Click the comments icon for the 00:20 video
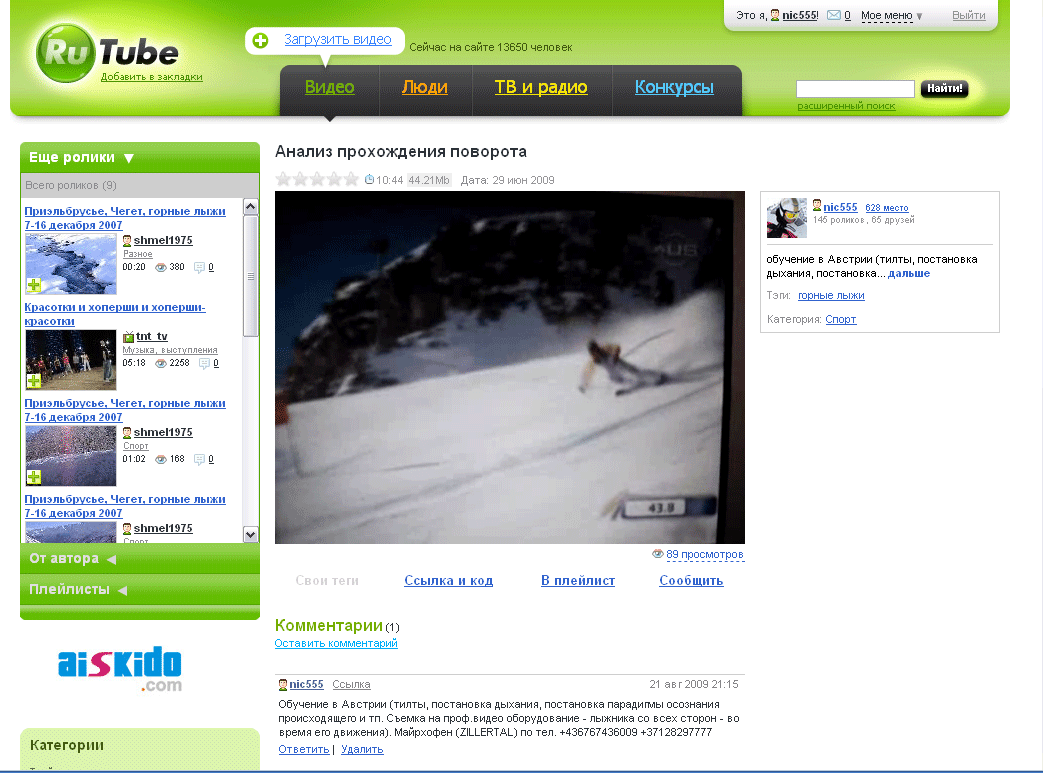This screenshot has width=1043, height=773. (199, 267)
